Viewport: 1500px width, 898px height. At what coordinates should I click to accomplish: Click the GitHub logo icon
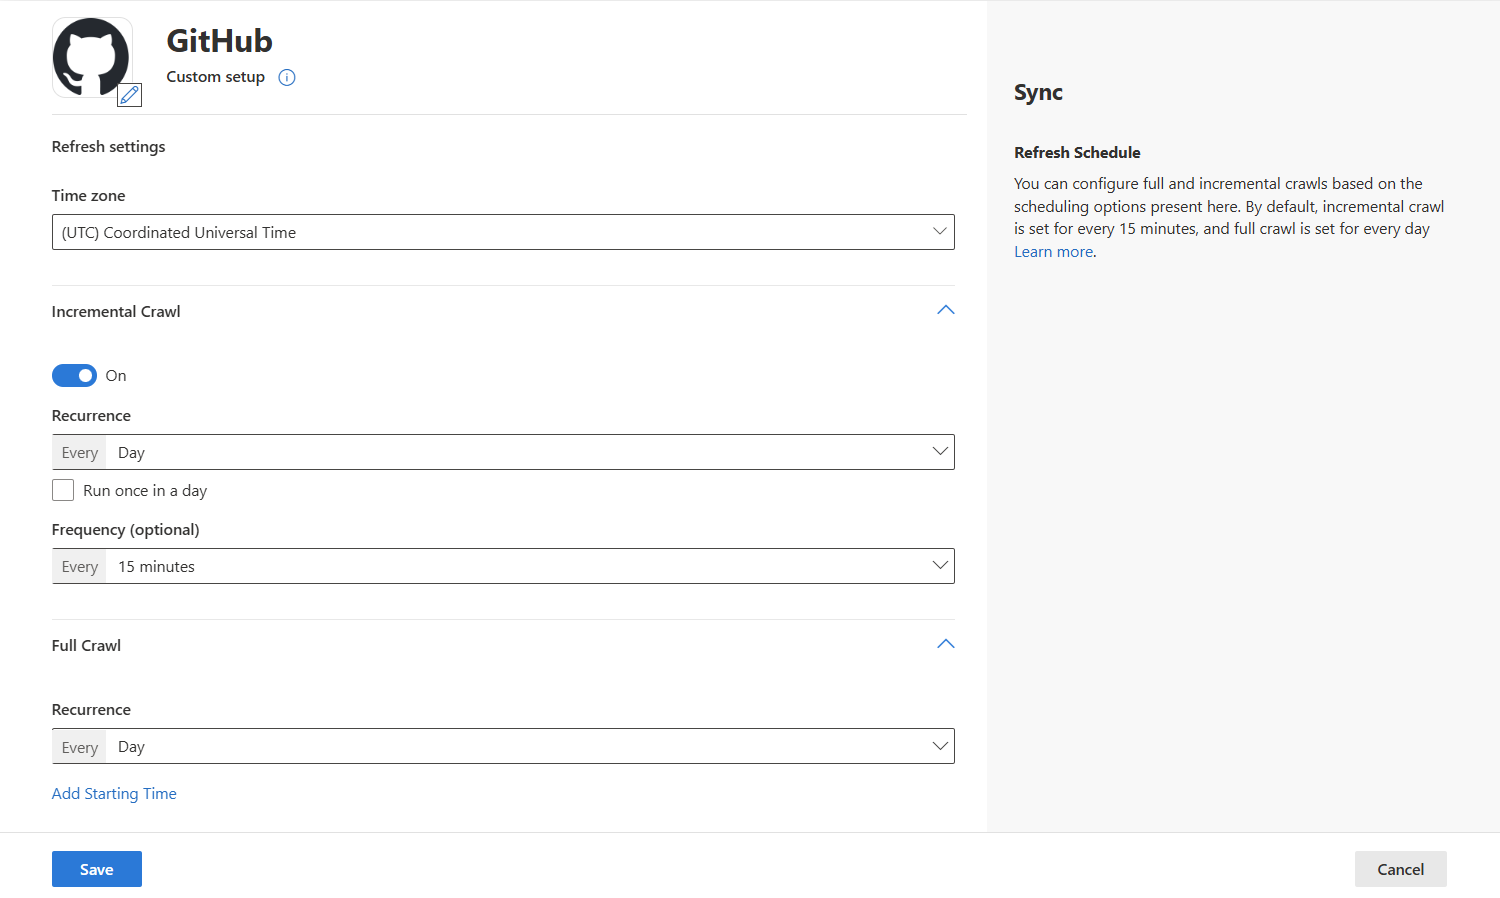point(90,56)
